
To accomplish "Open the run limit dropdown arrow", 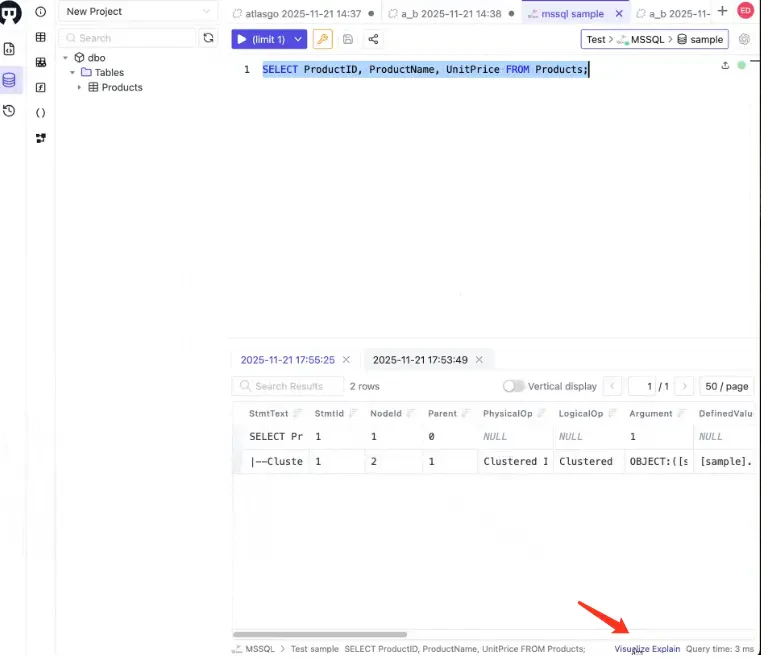I will coord(298,39).
